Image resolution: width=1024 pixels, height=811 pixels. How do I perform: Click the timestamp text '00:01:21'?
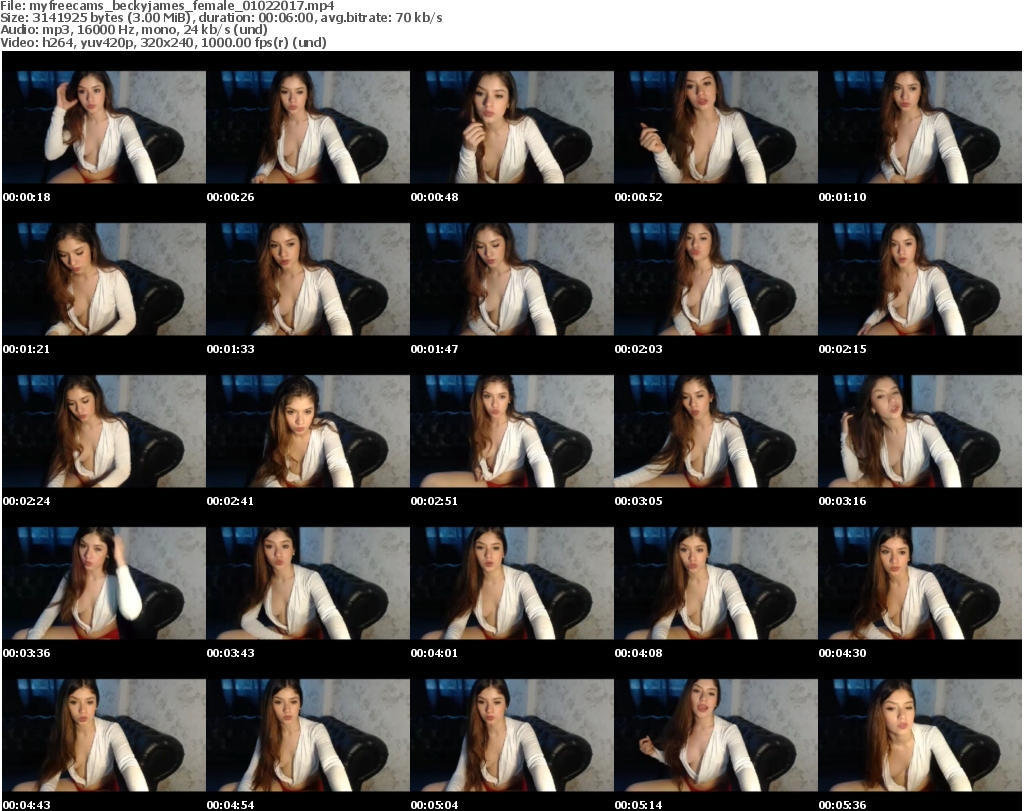(27, 349)
